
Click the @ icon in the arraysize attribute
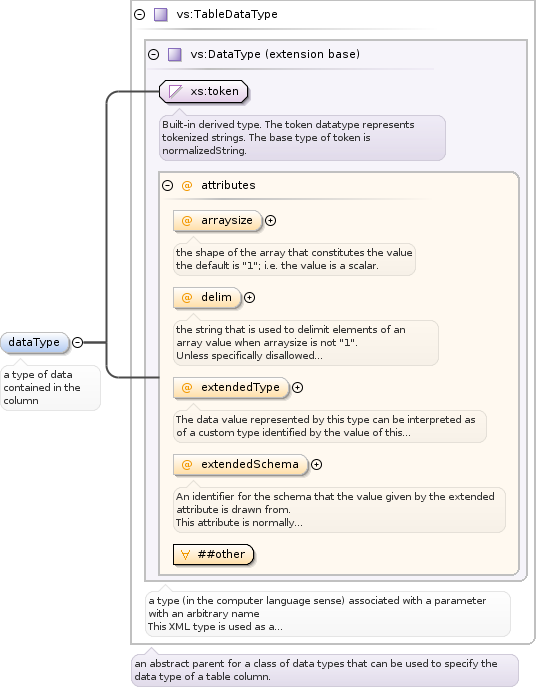[187, 220]
